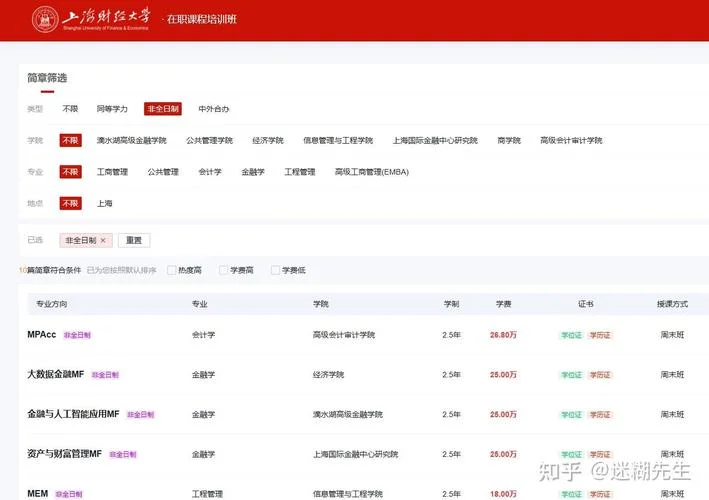This screenshot has height=500, width=709.
Task: Filter by 上海 location
Action: pyautogui.click(x=104, y=203)
